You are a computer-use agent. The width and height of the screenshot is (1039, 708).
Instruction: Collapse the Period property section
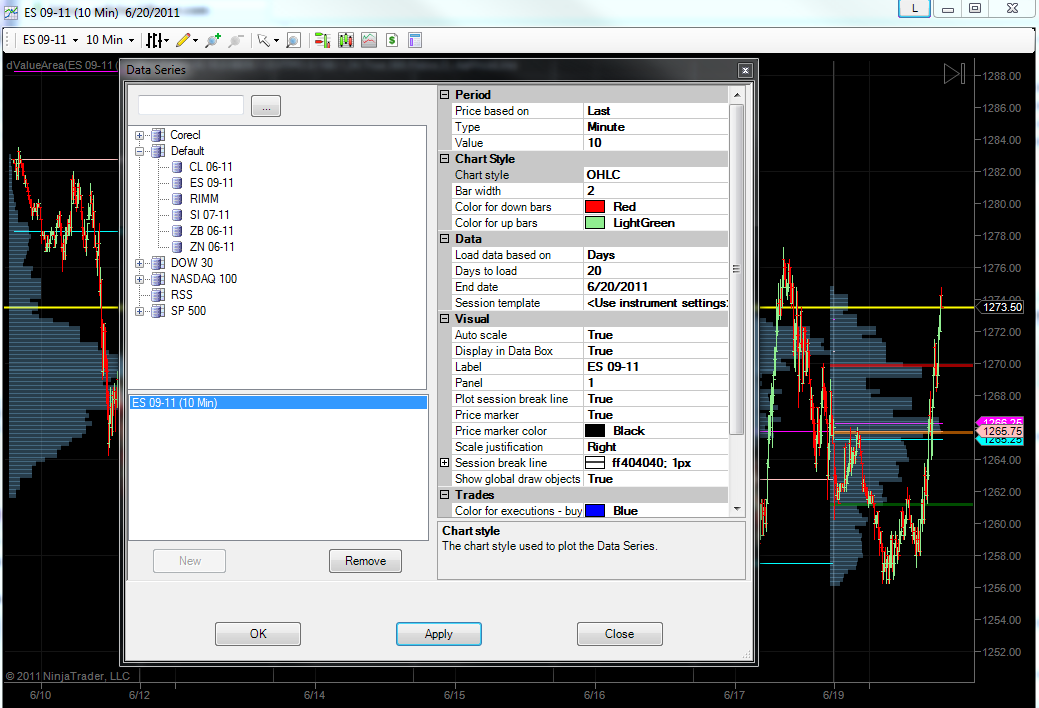[x=445, y=95]
